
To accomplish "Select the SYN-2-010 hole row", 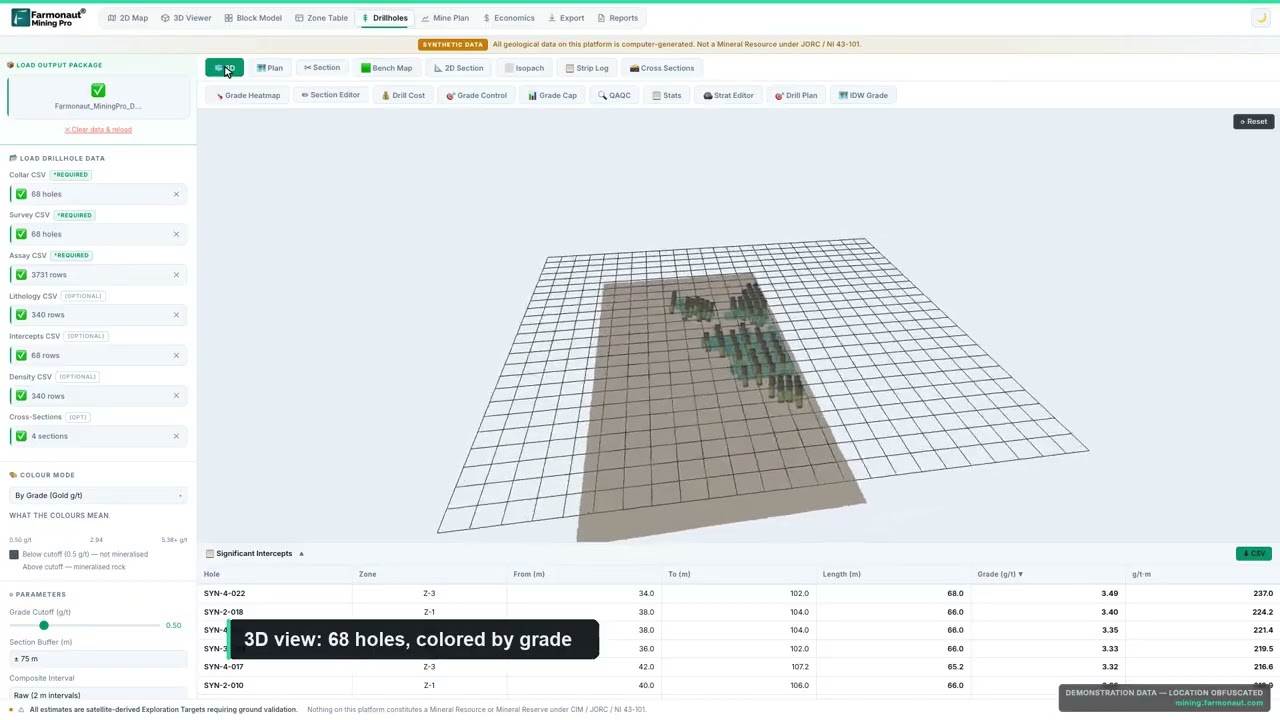I will (738, 685).
